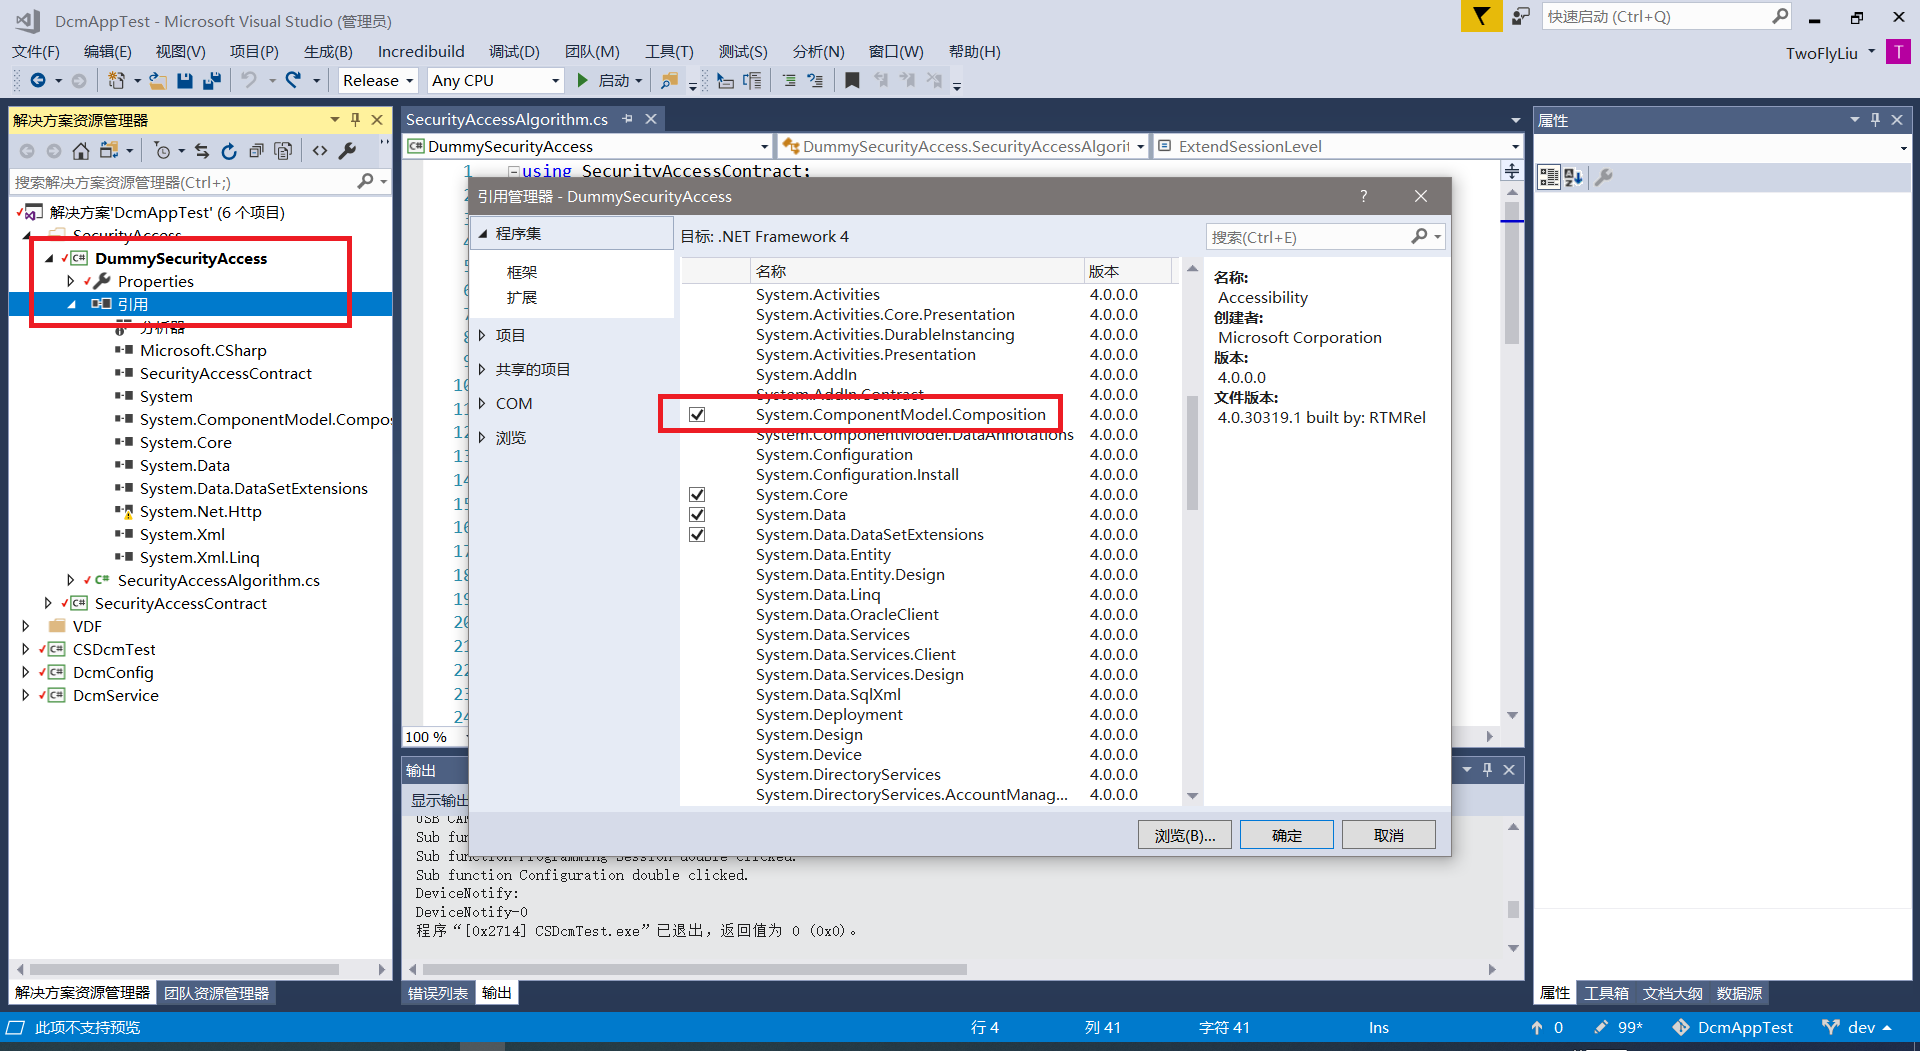Image resolution: width=1920 pixels, height=1051 pixels.
Task: Click the Navigate Backward toolbar icon
Action: click(x=38, y=80)
